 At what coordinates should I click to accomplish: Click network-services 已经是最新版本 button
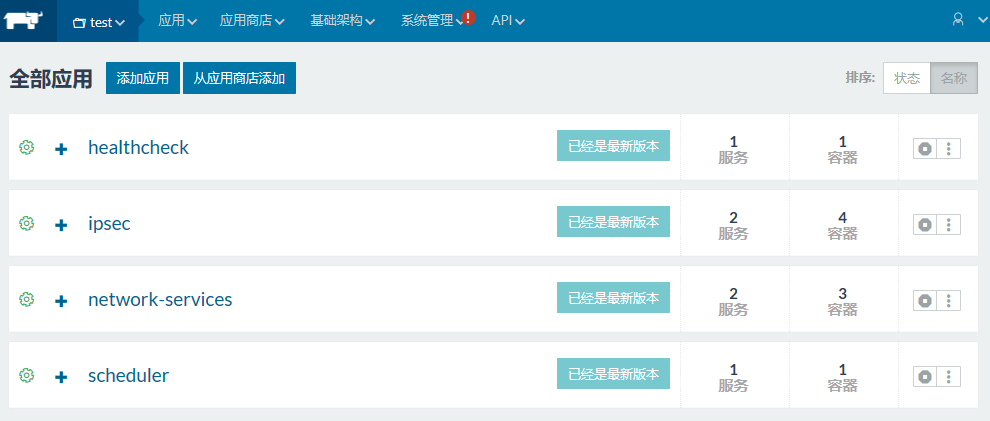613,298
